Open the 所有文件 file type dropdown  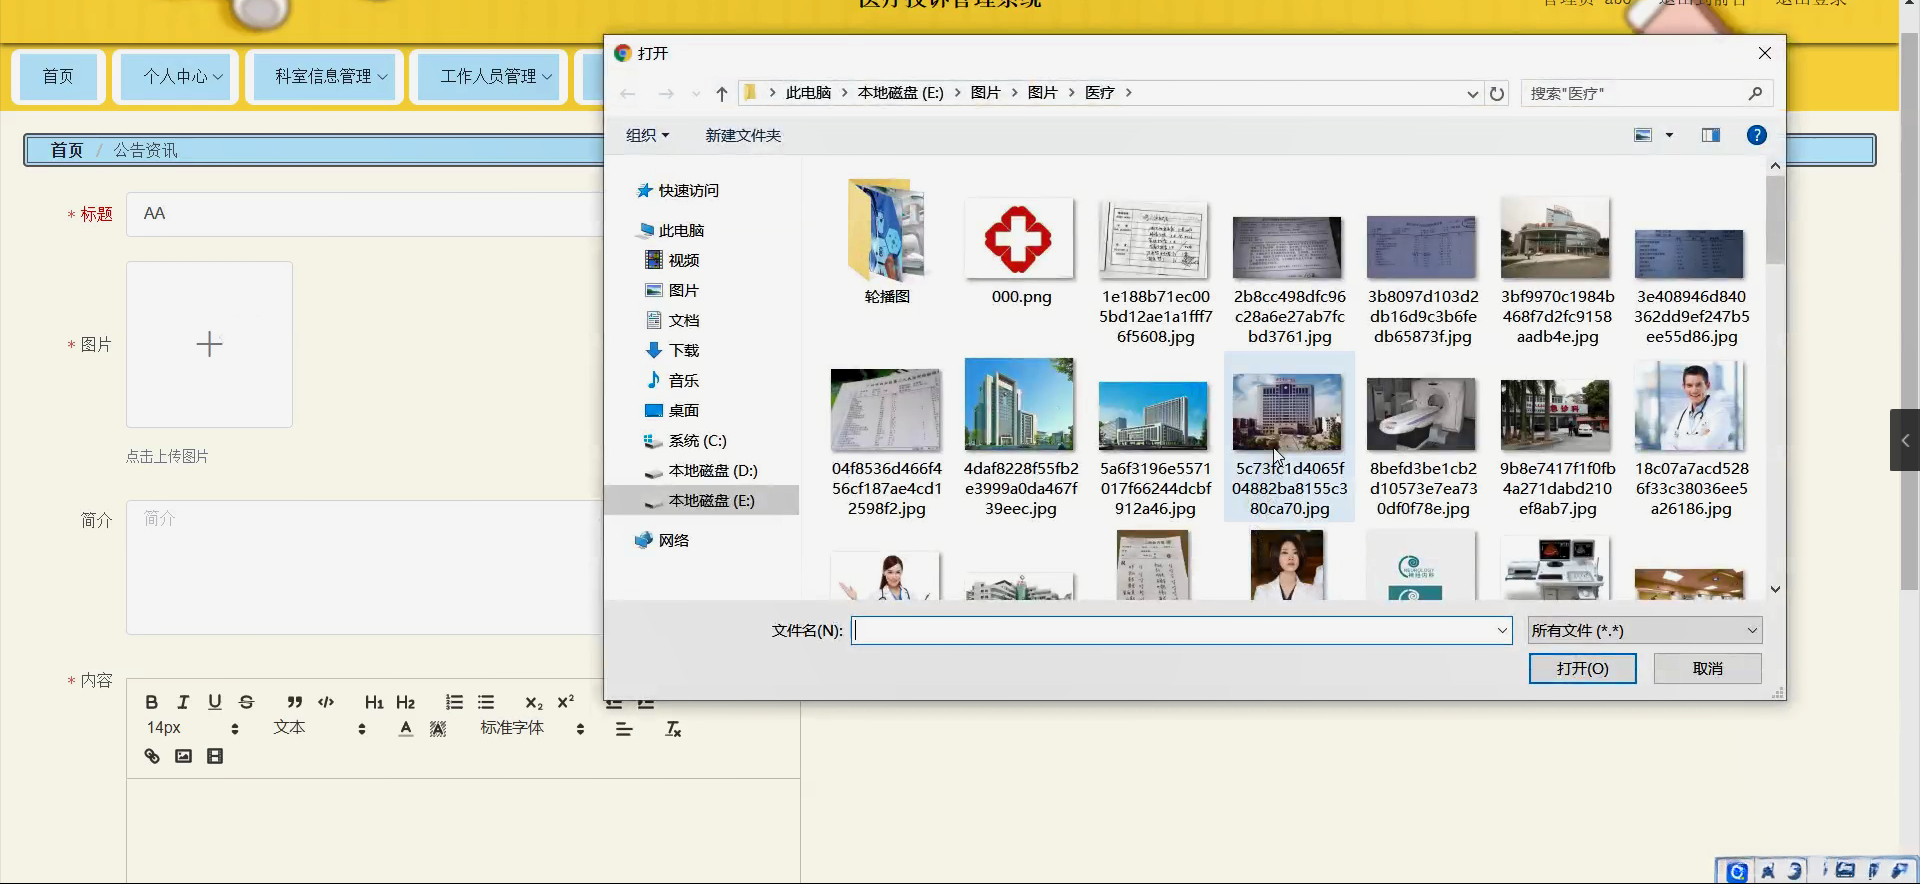pos(1644,630)
